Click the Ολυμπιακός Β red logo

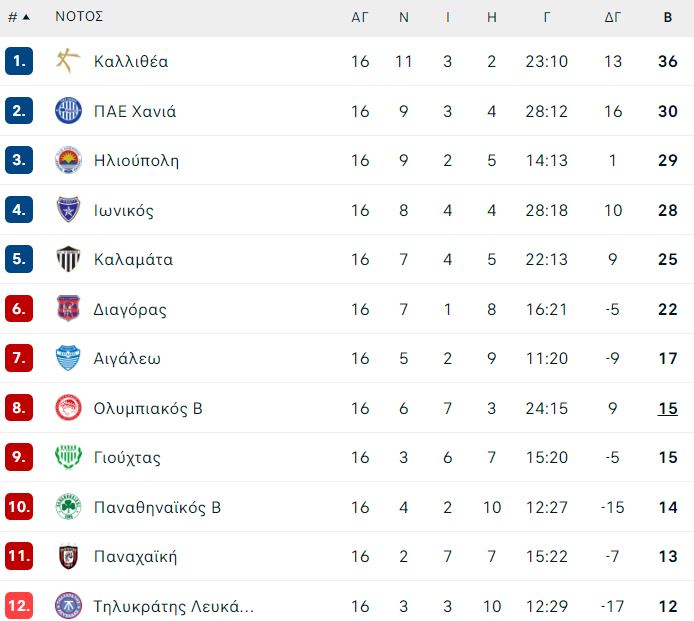click(68, 408)
